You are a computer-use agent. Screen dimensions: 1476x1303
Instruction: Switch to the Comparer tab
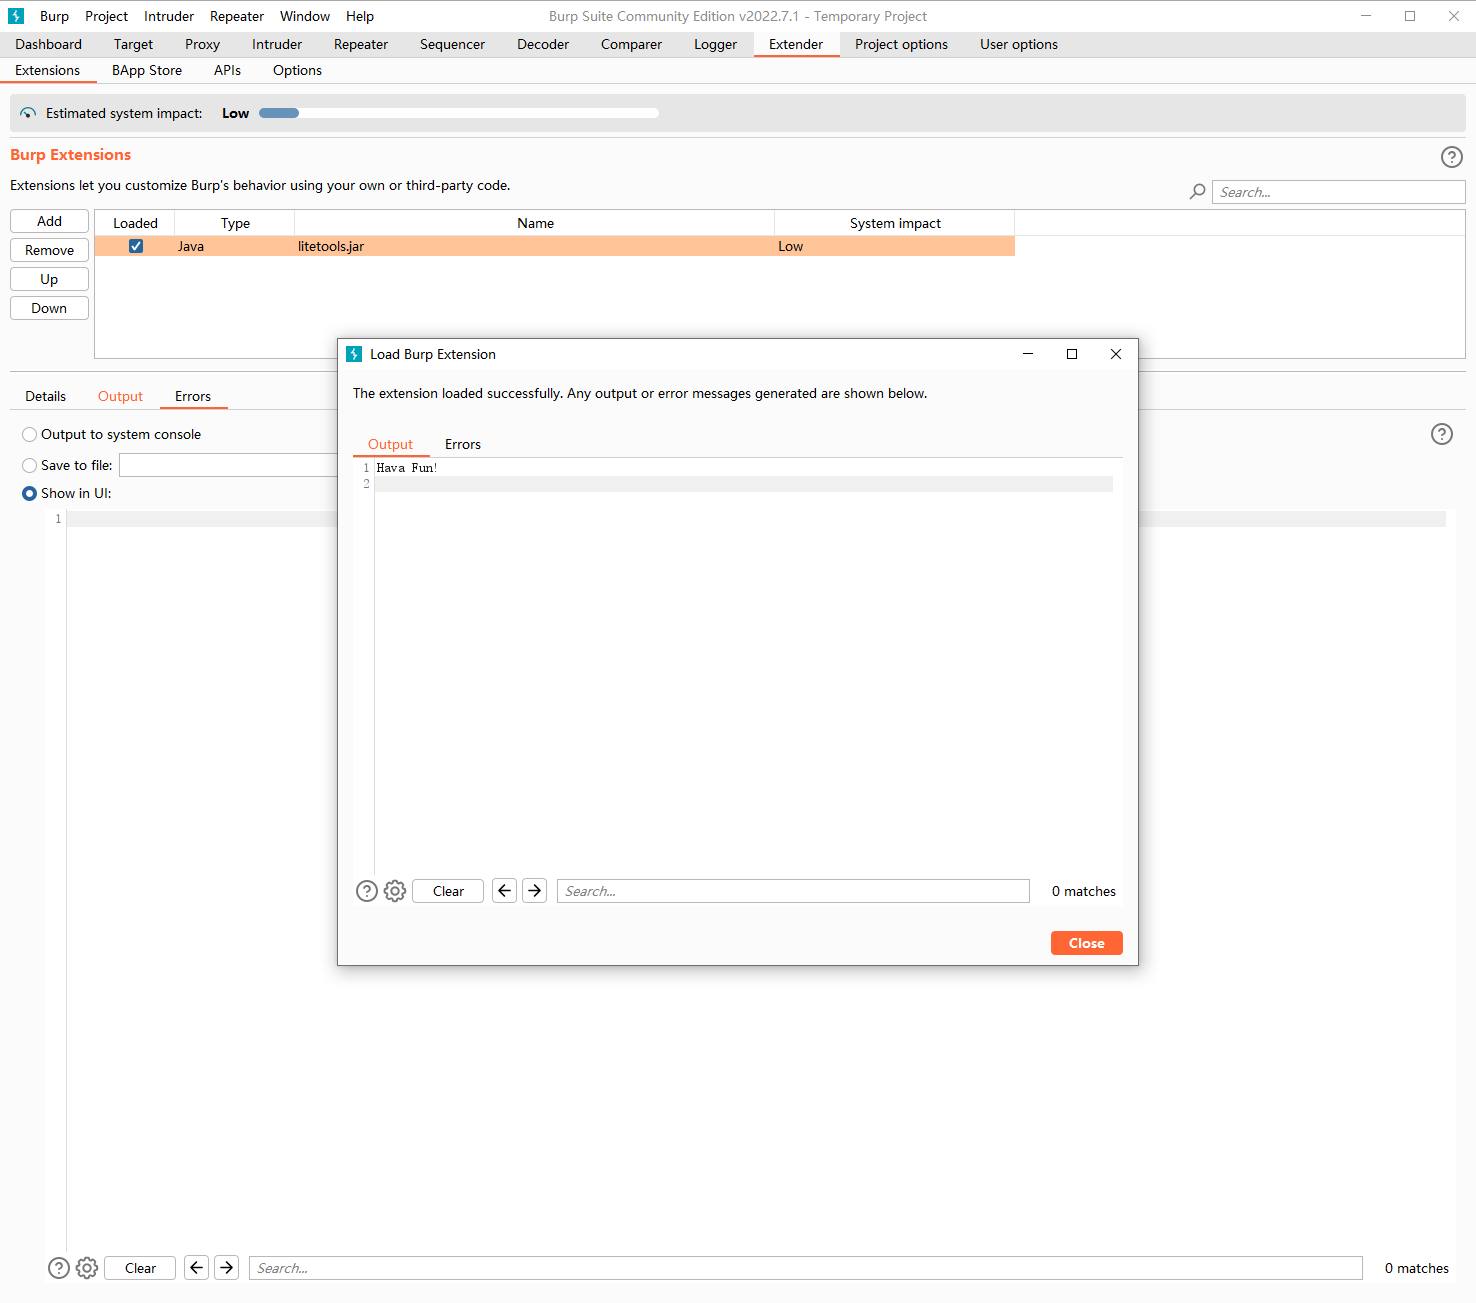[x=631, y=44]
